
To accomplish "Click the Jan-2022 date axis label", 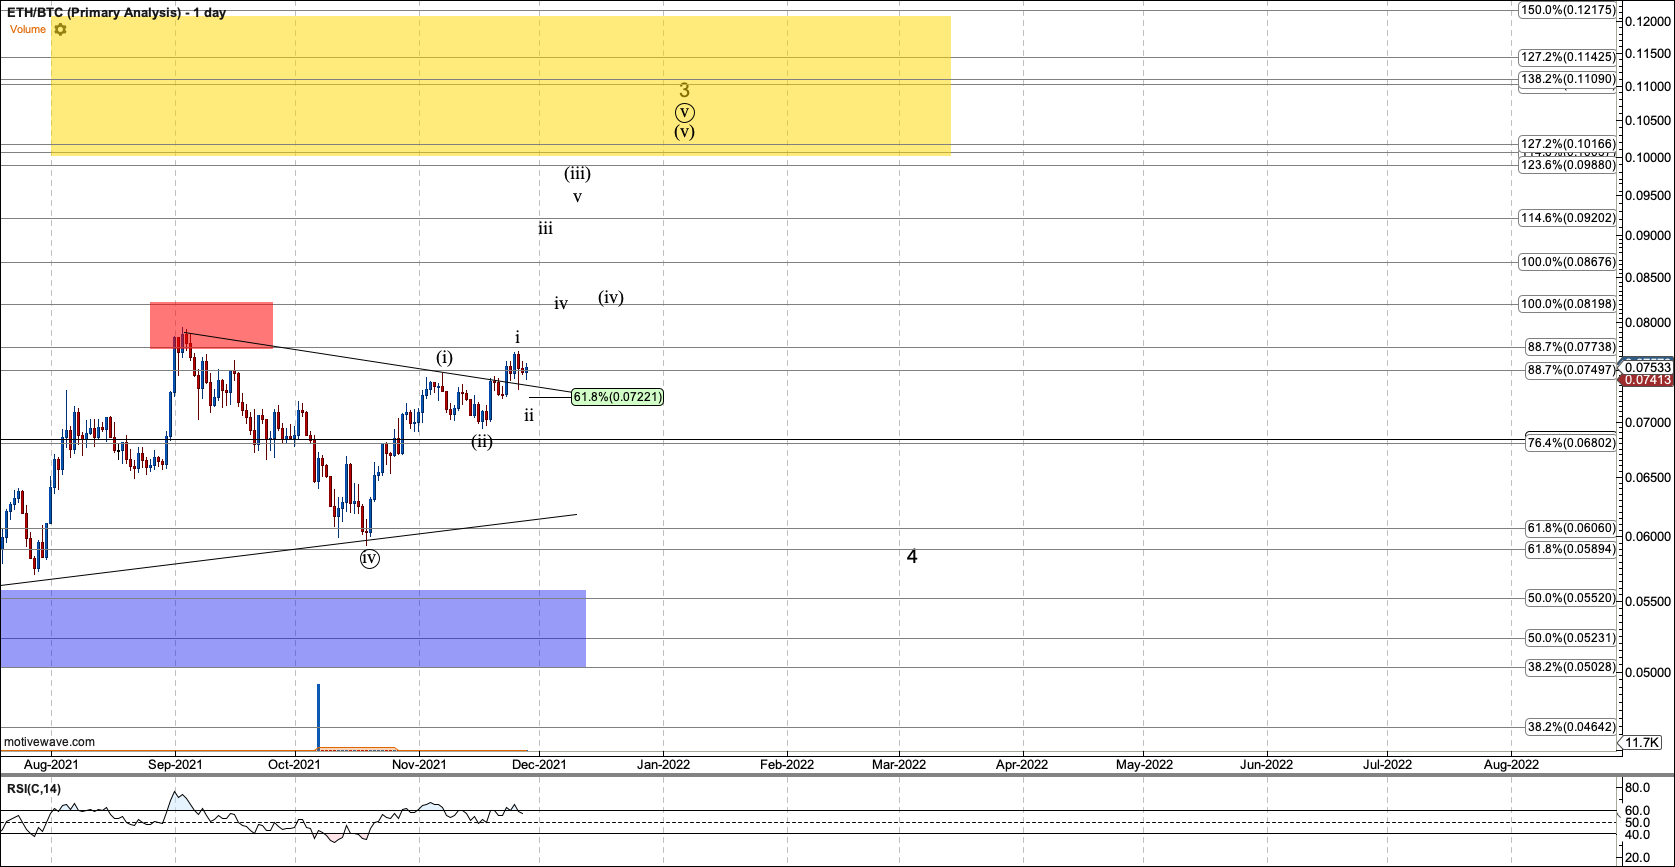I will coord(663,765).
